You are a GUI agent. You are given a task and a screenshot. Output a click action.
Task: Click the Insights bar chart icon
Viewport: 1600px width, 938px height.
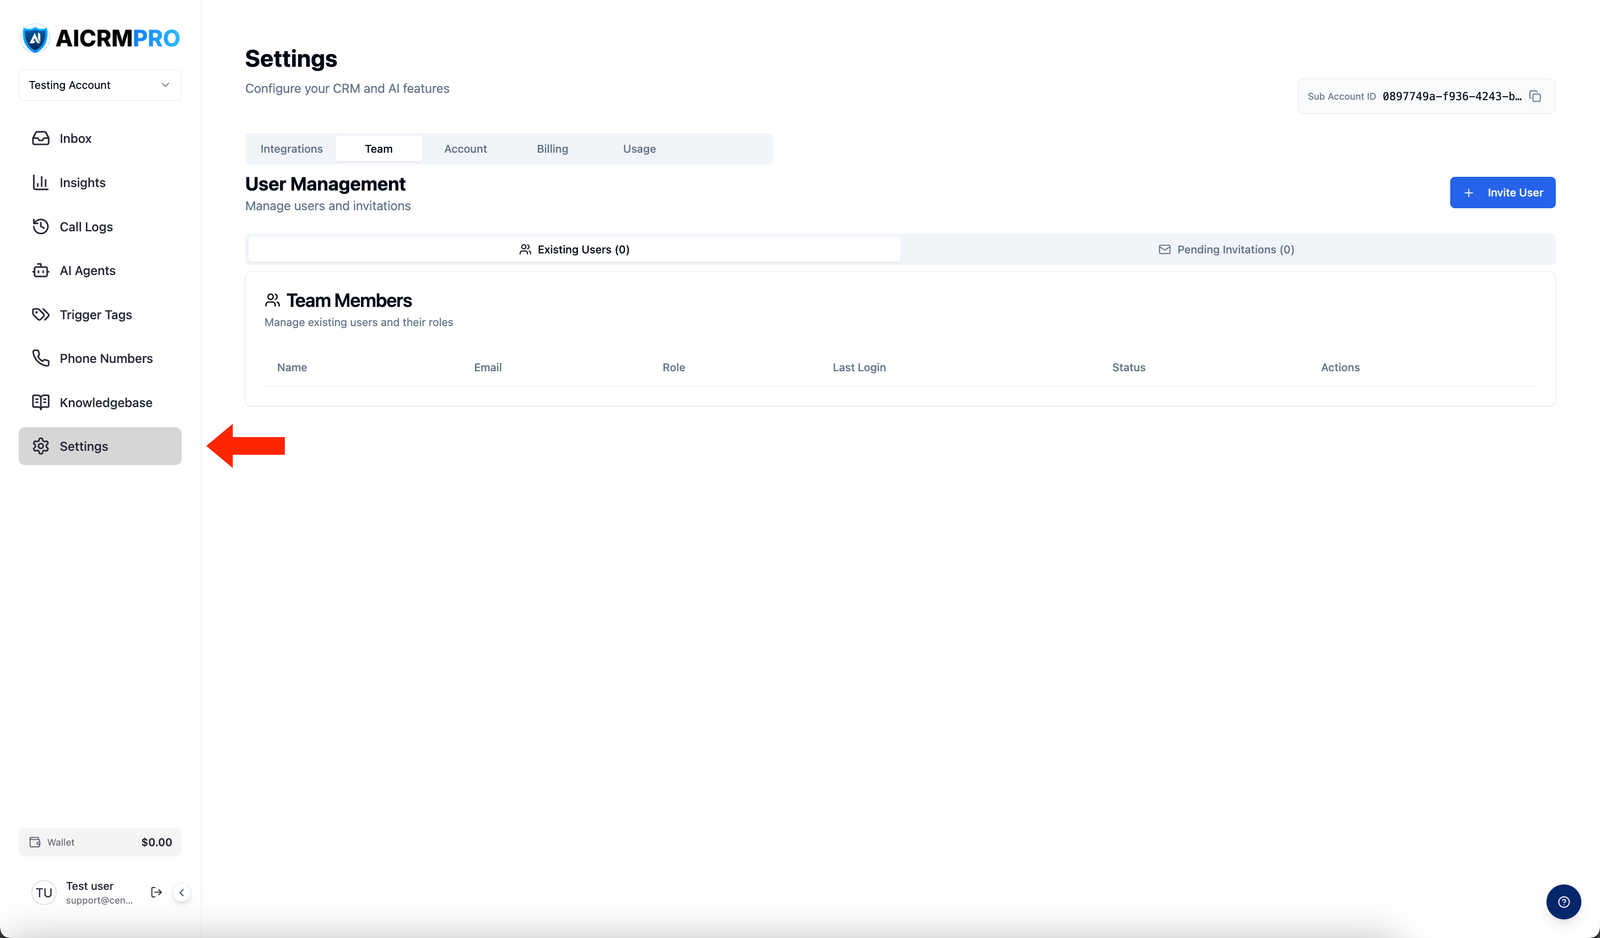41,182
